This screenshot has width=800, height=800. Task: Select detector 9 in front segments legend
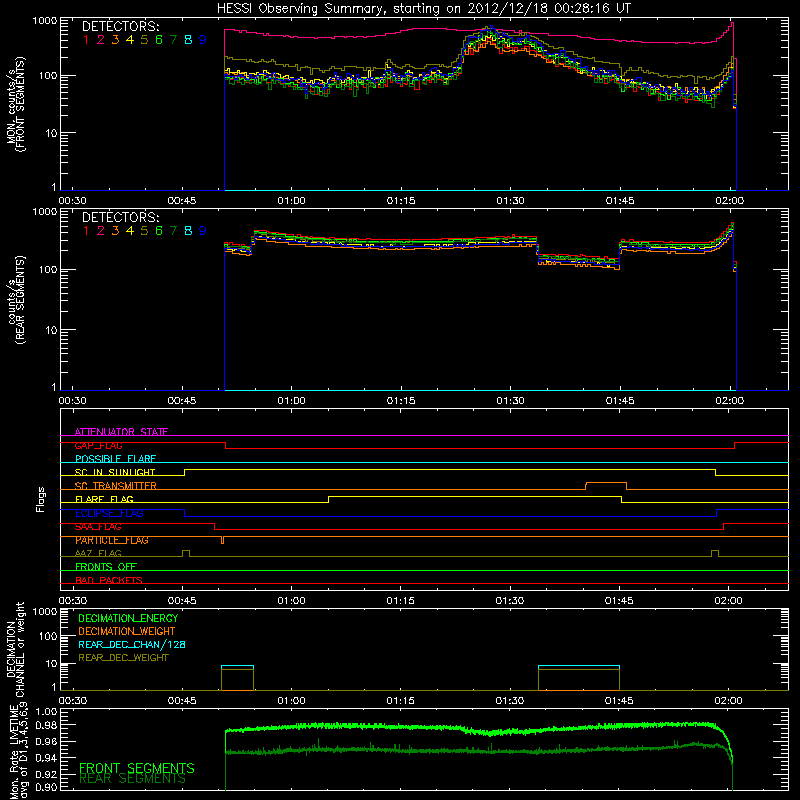coord(203,39)
